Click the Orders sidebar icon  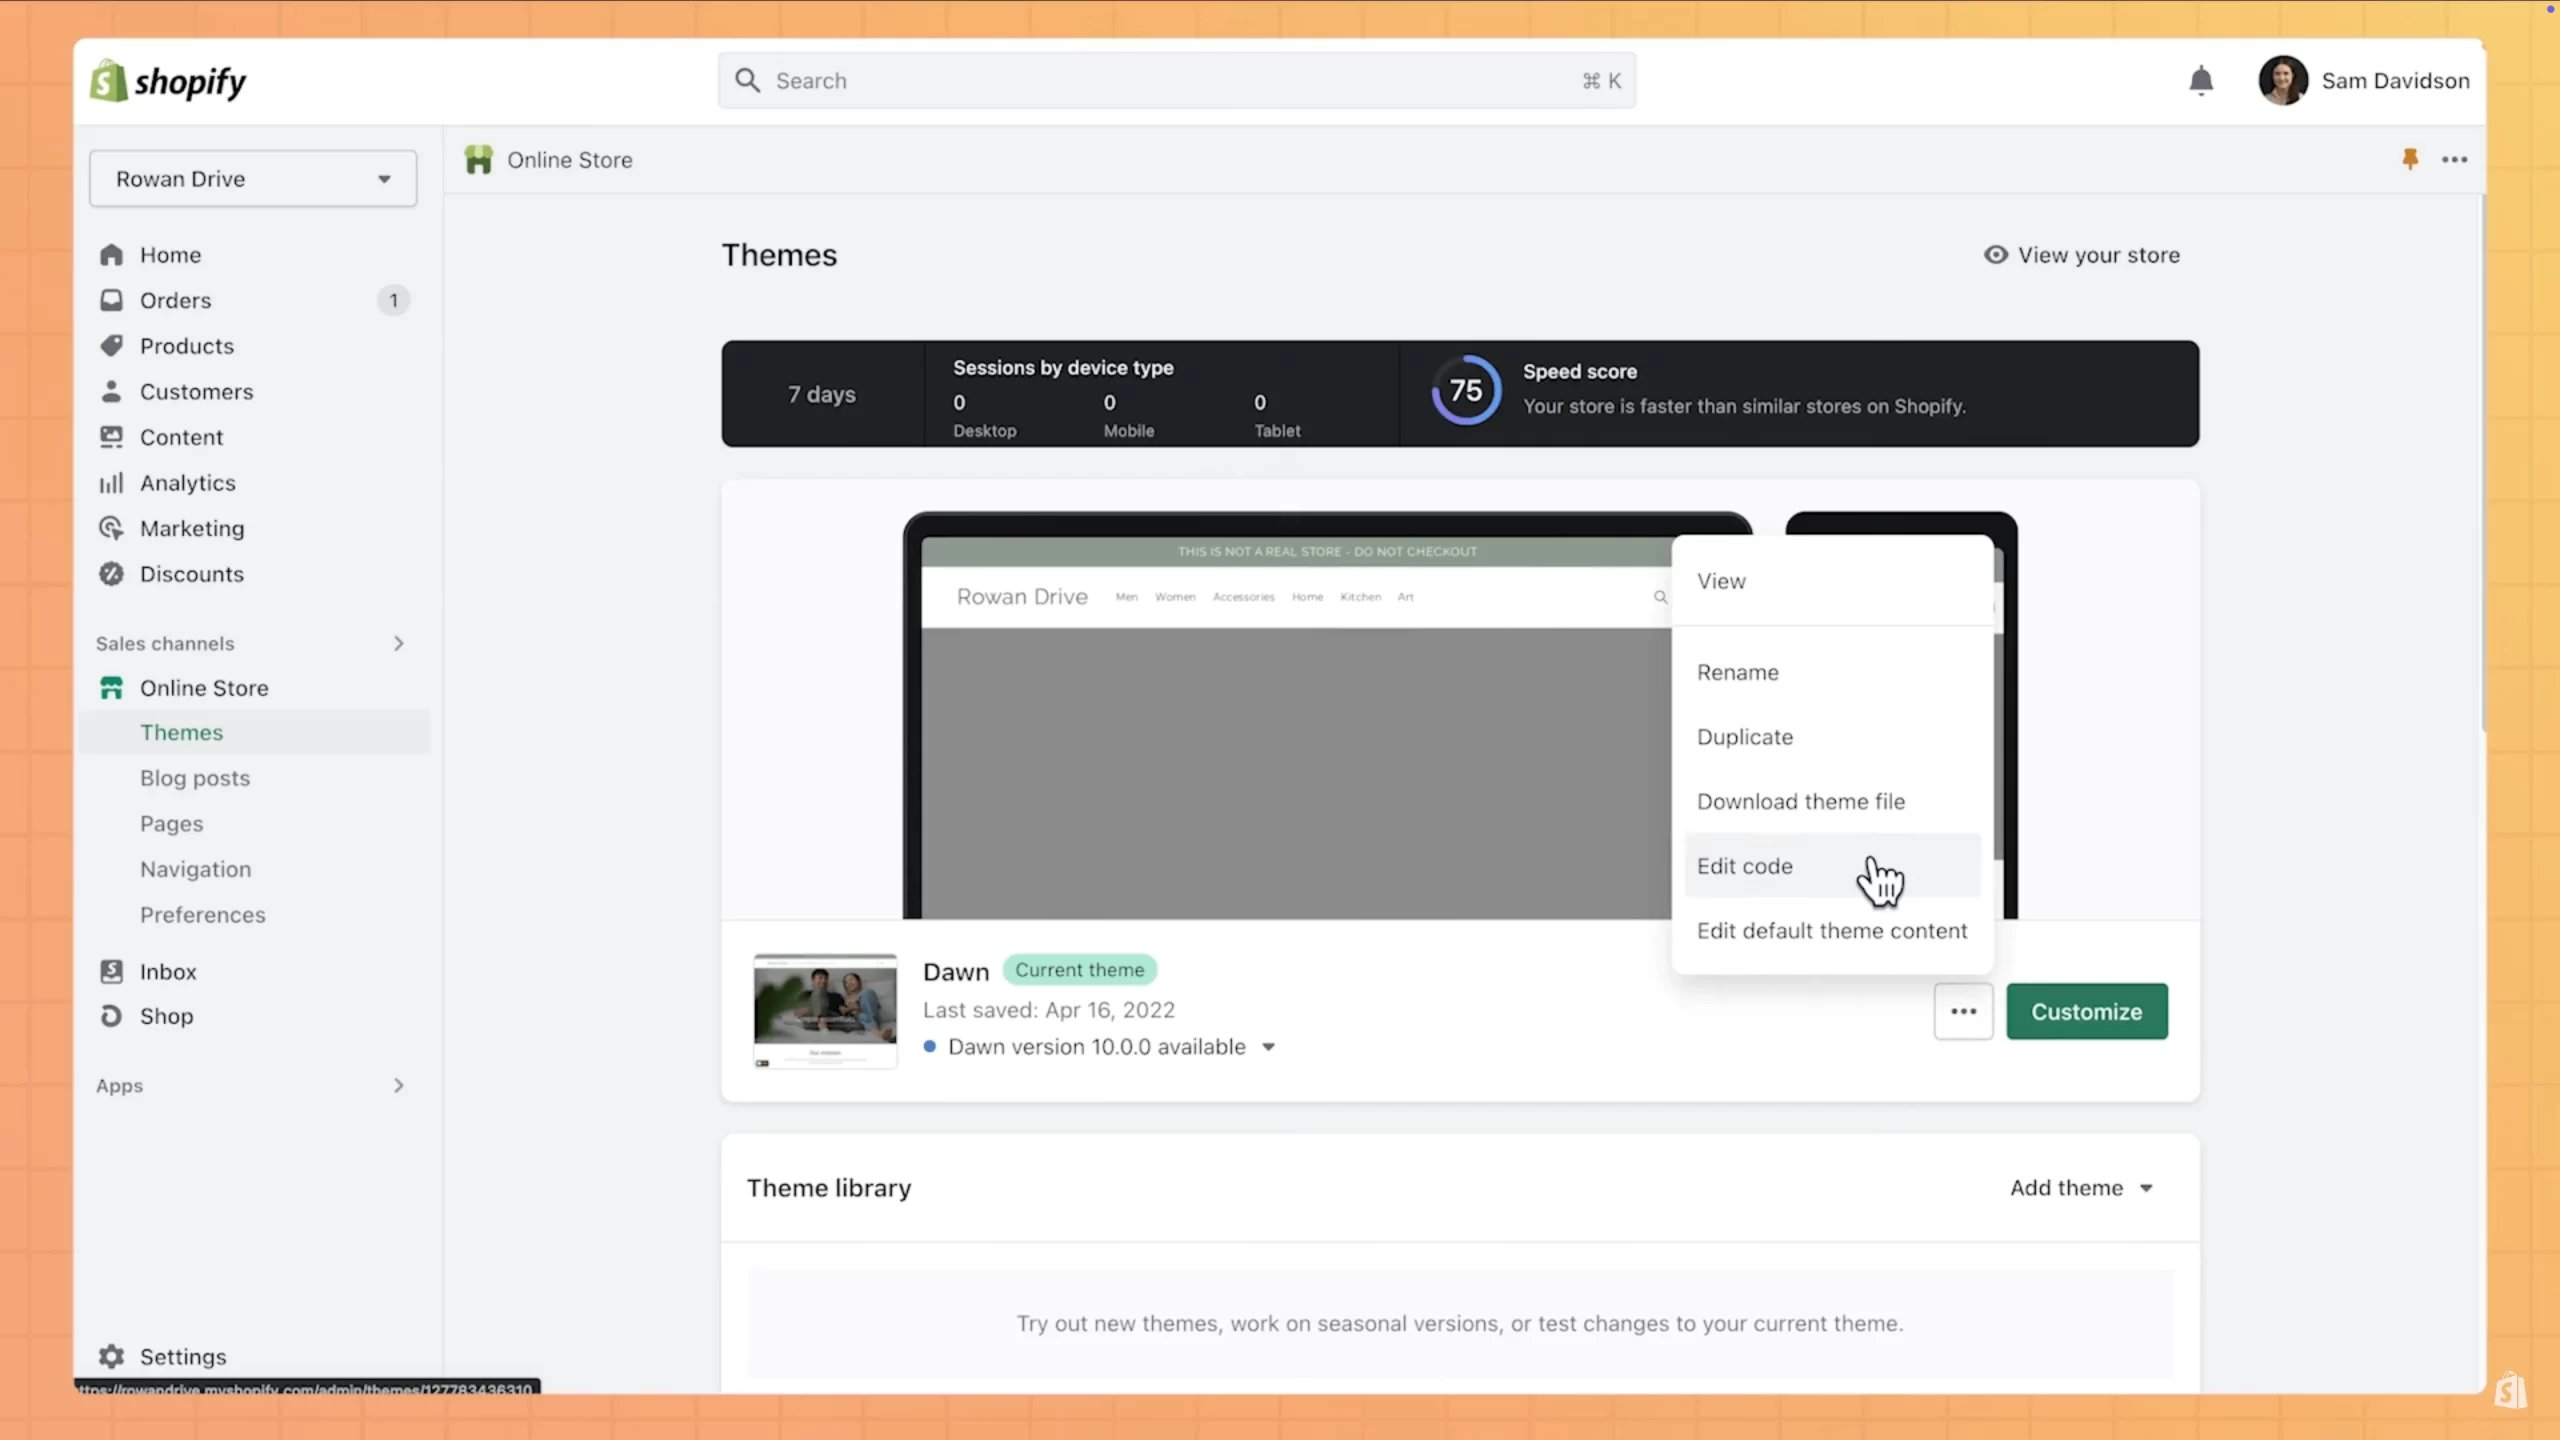click(x=111, y=300)
